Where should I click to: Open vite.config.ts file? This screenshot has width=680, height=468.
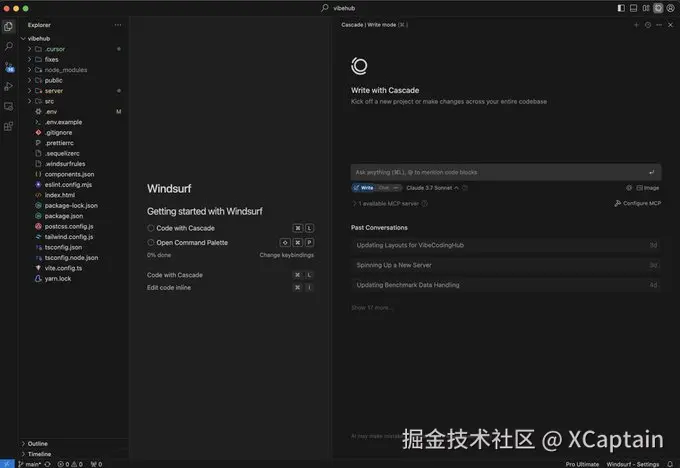63,268
